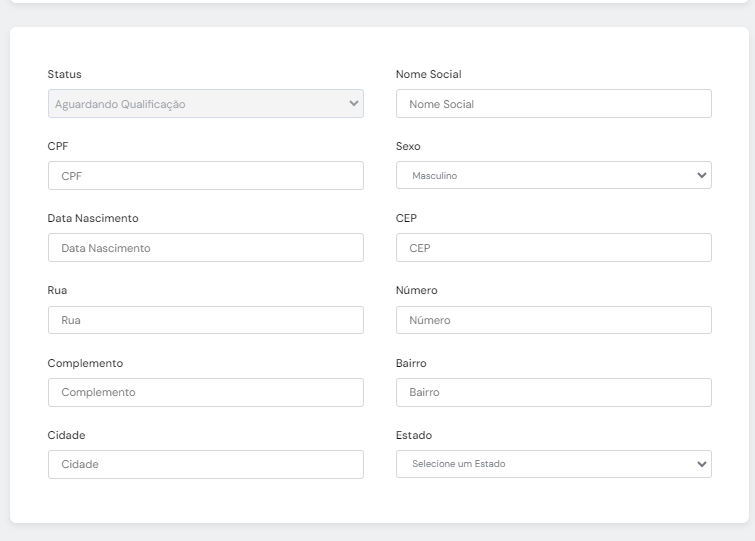Select the Complemento text field
Screen dimensions: 755x541
point(205,392)
